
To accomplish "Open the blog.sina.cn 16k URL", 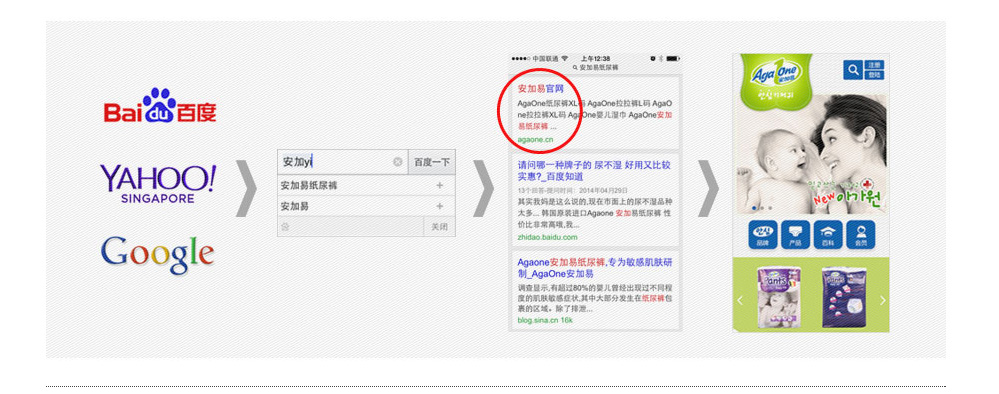I will point(545,320).
